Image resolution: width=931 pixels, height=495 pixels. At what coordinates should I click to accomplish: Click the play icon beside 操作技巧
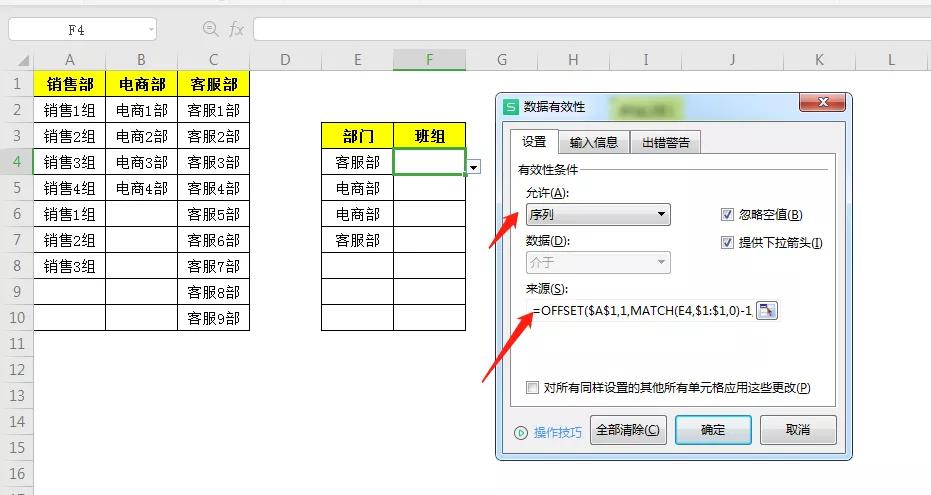click(521, 433)
